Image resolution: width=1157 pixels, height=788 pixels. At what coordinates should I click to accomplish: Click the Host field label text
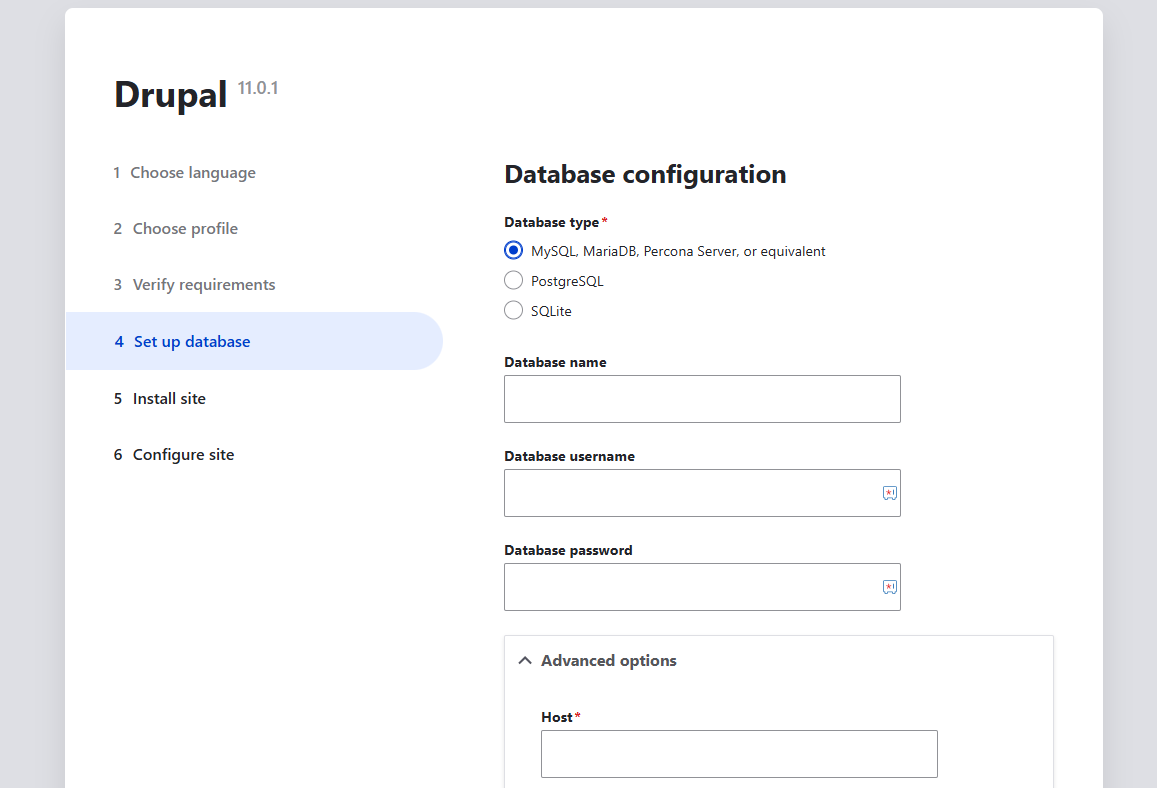point(557,717)
